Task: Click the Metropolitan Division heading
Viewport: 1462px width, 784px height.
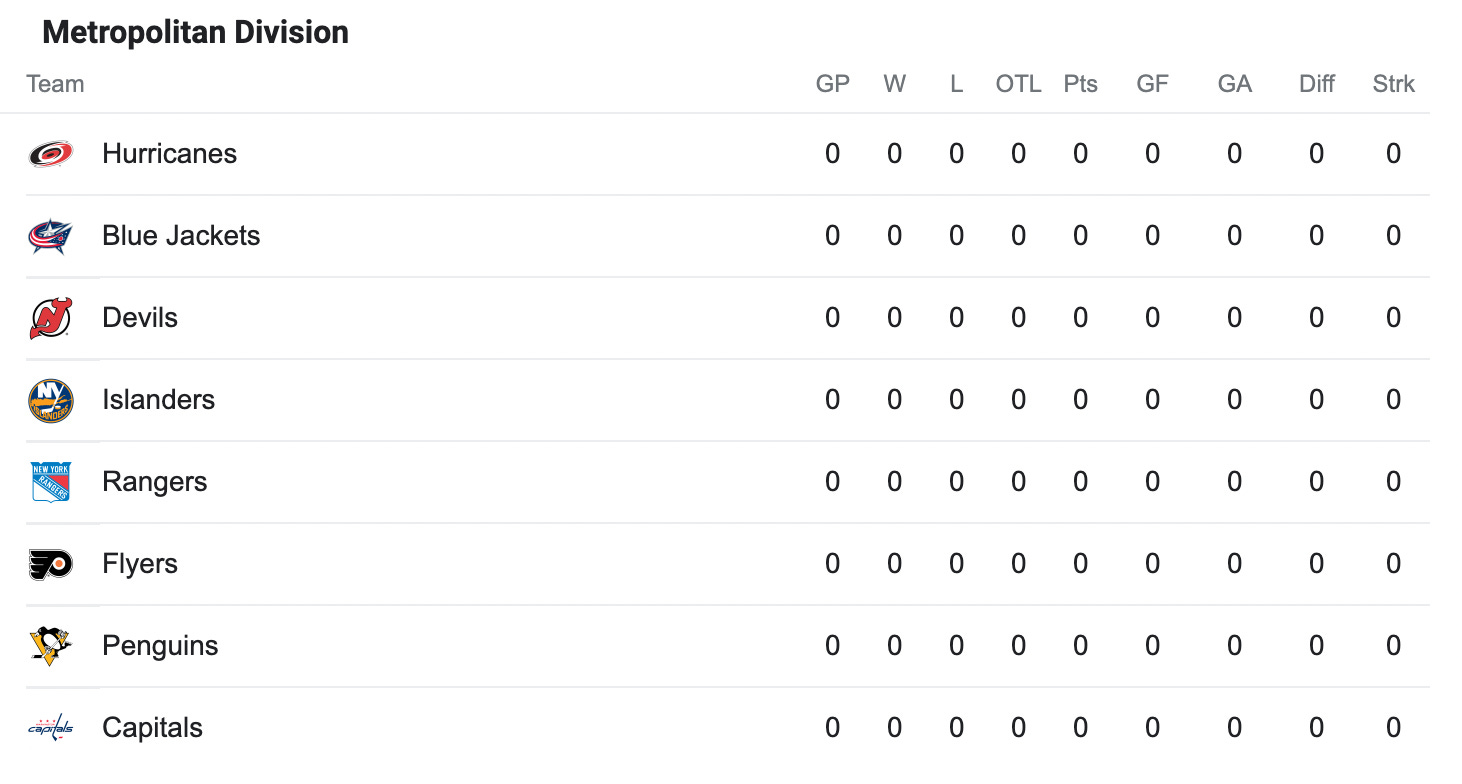Action: pos(196,32)
